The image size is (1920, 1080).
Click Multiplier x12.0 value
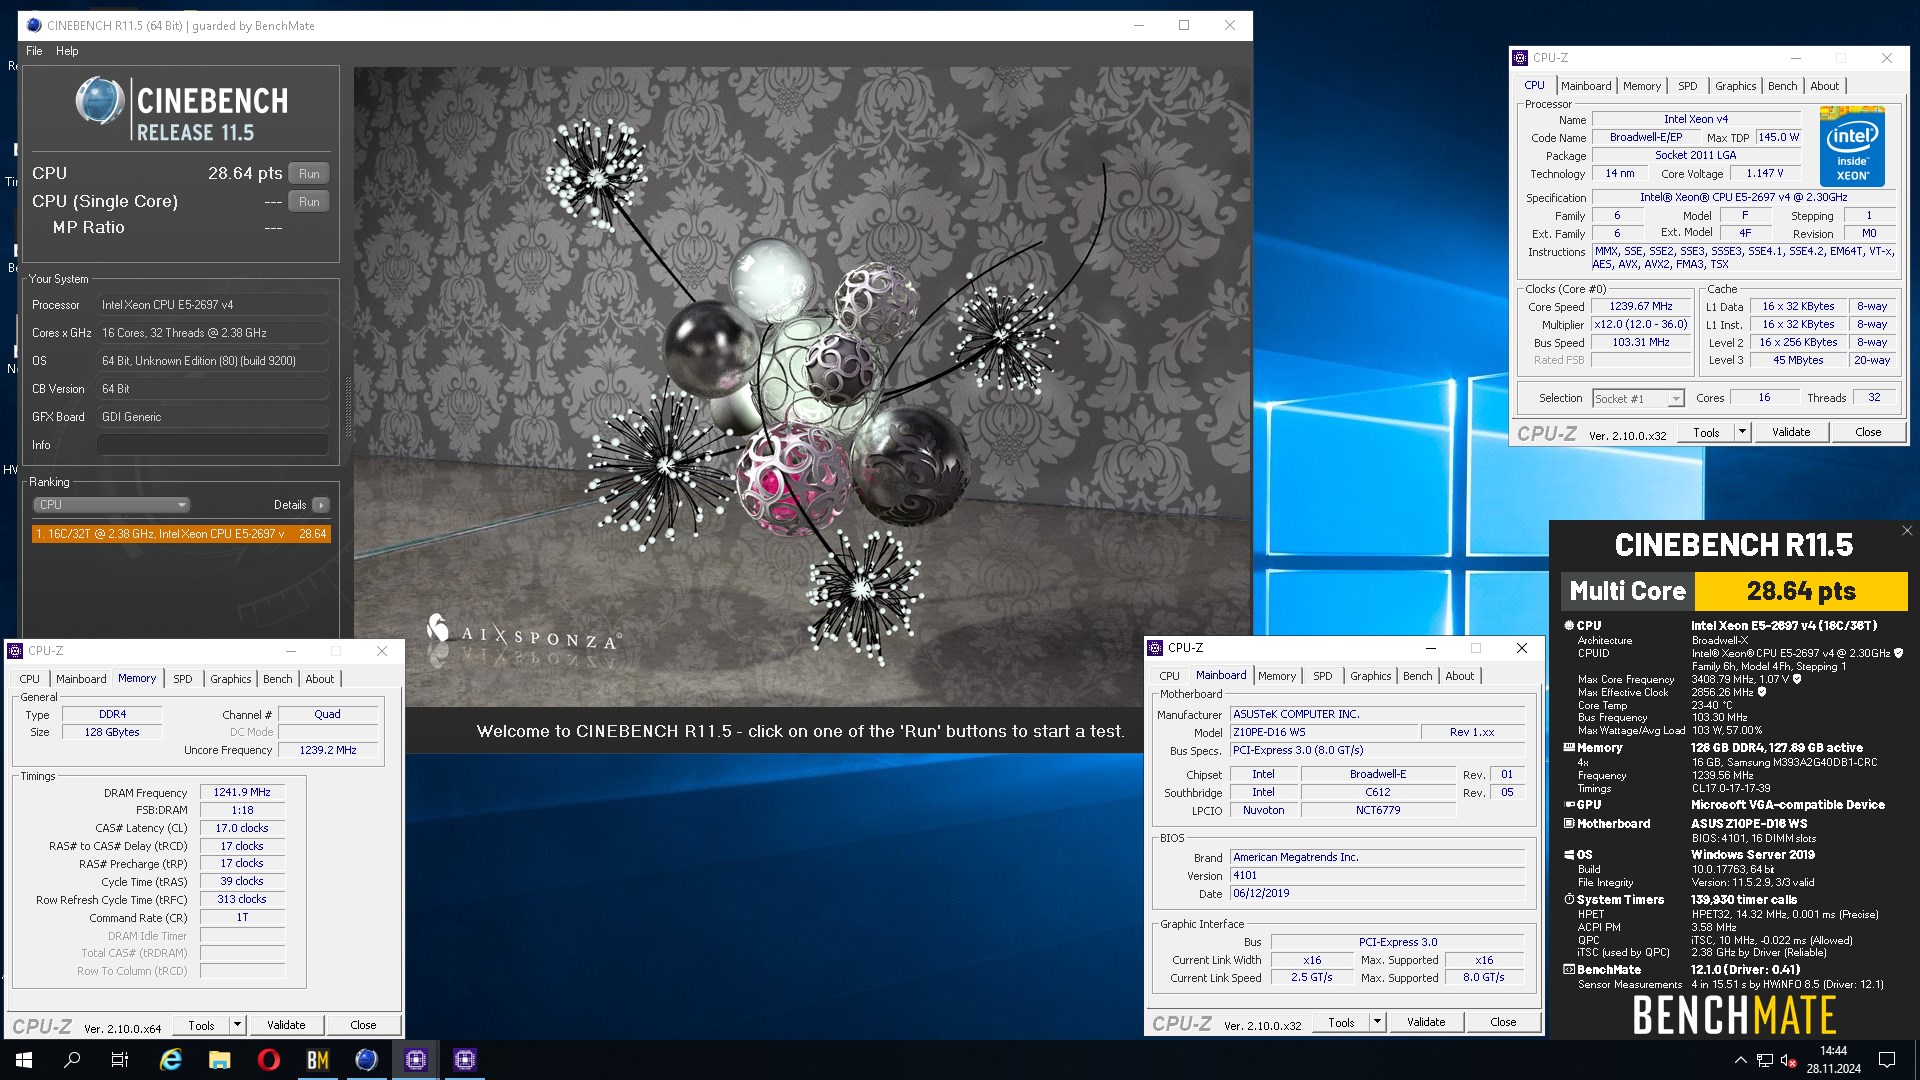pos(1641,324)
